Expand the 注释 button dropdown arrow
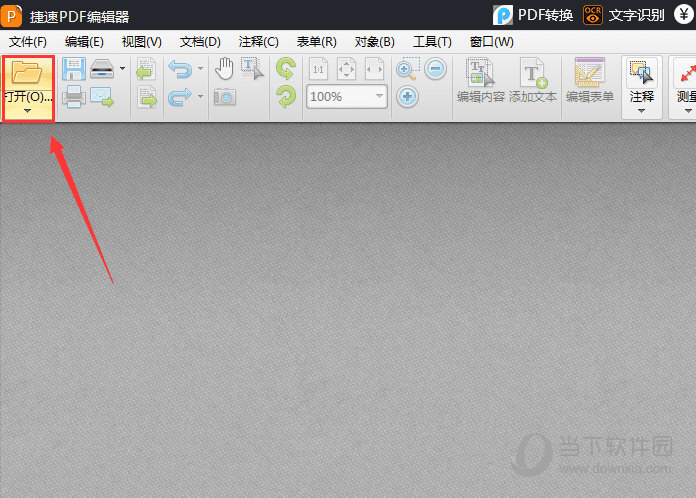 [x=641, y=111]
